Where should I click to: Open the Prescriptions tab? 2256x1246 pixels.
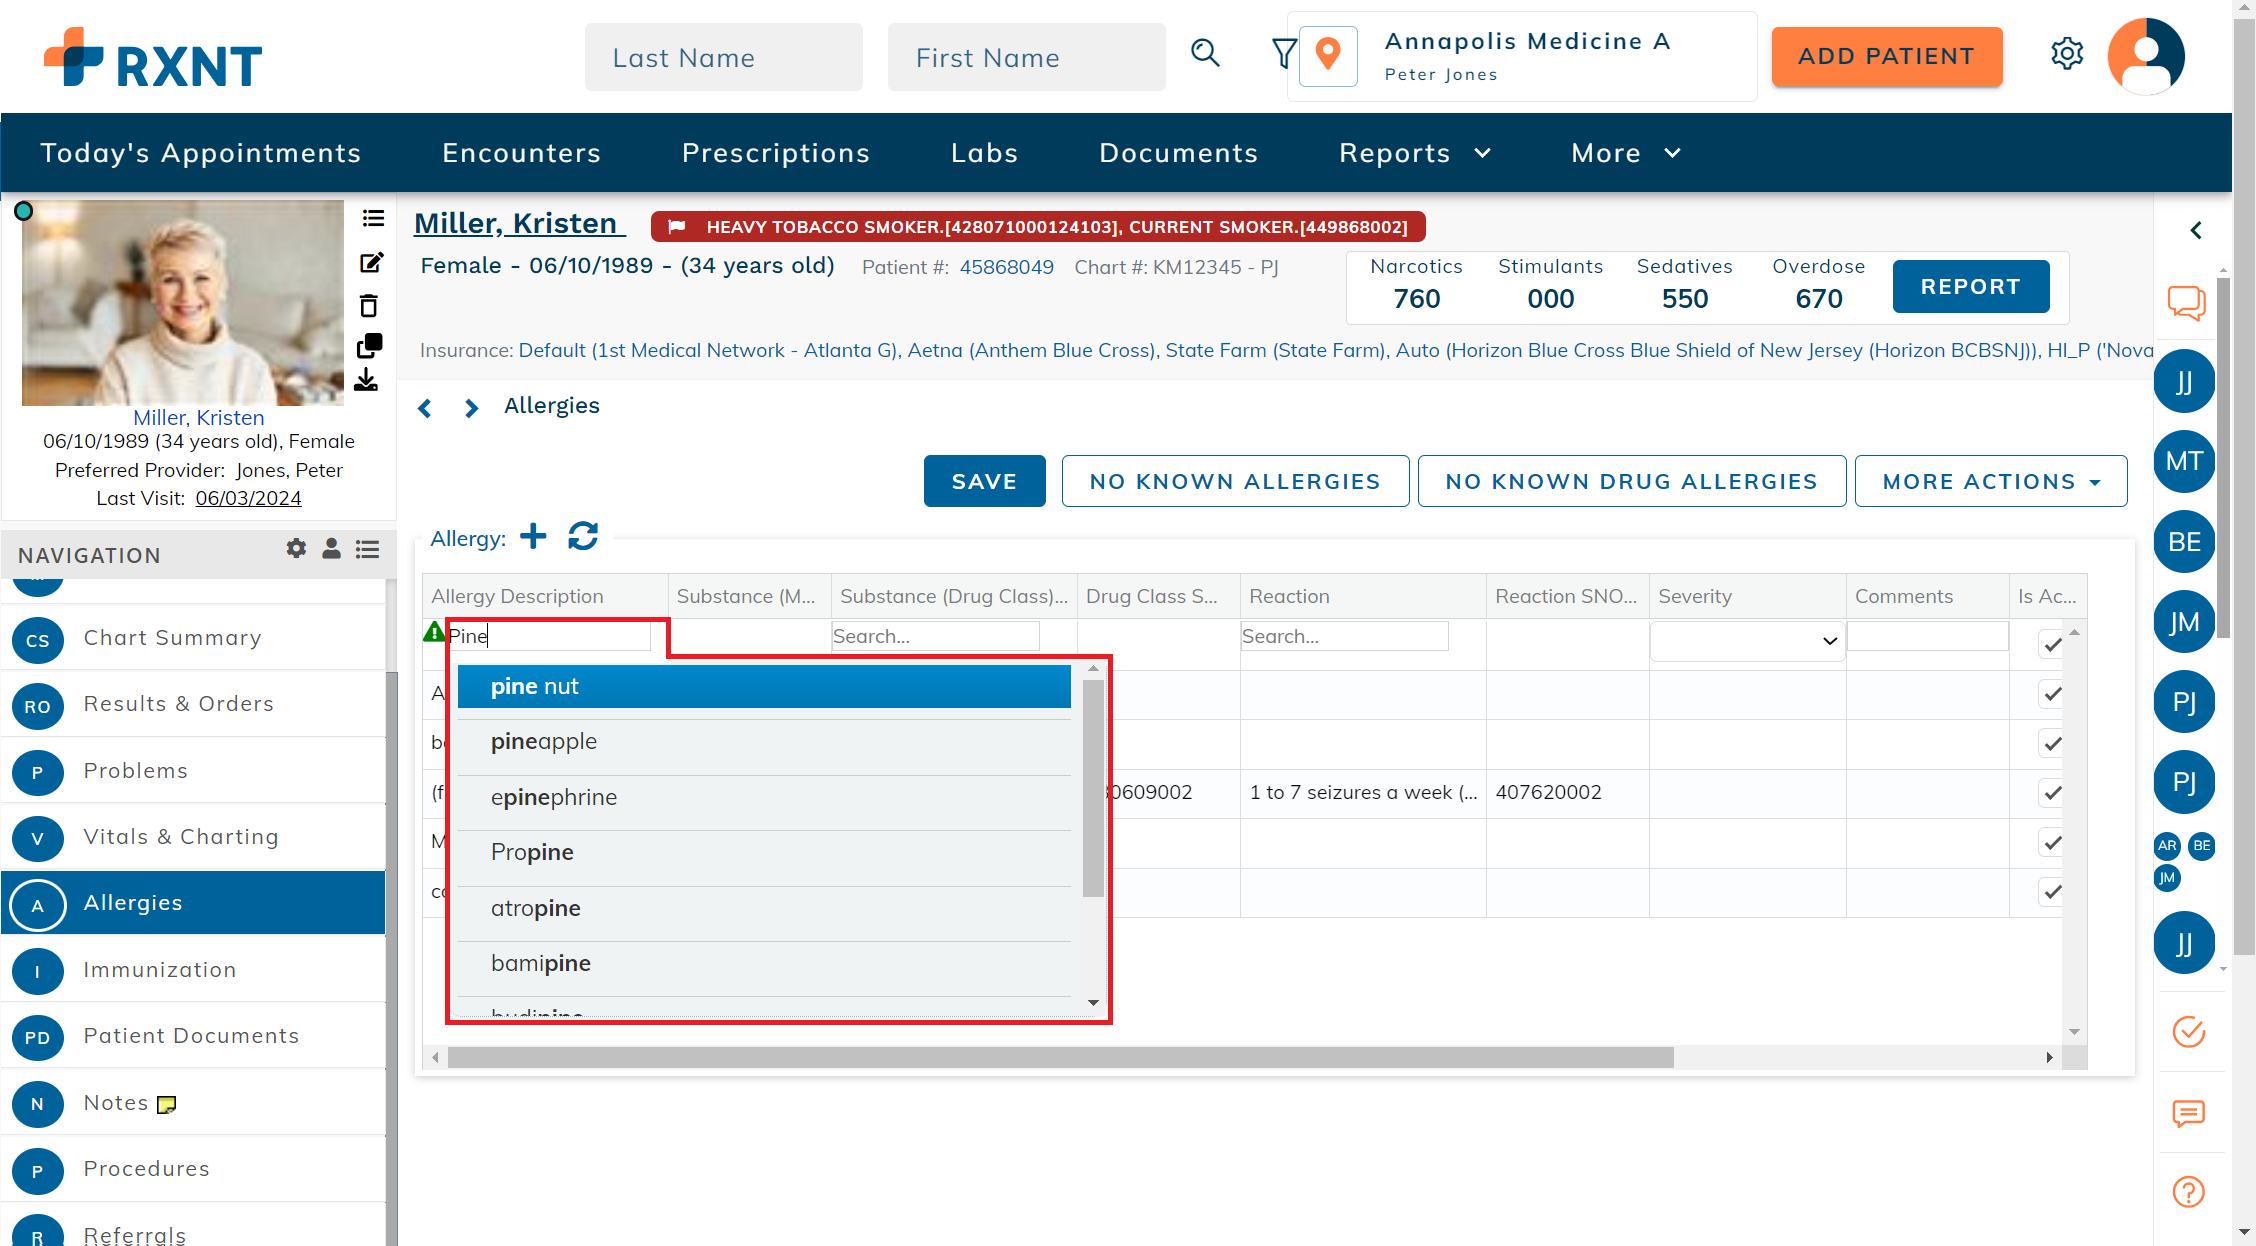click(x=776, y=153)
